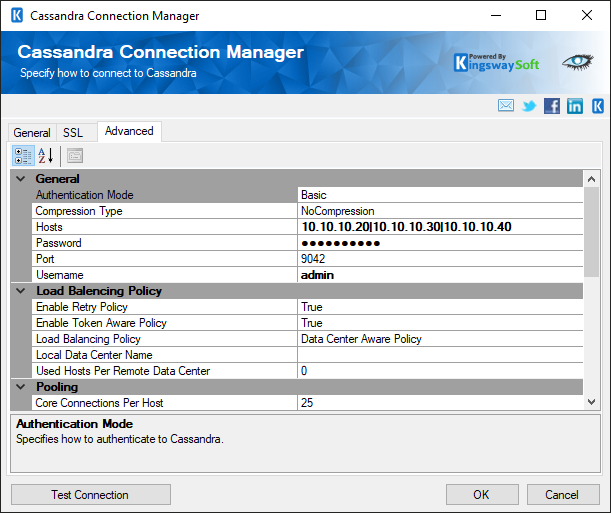Open the Compression Type value NoCompression
The height and width of the screenshot is (513, 611).
(440, 211)
